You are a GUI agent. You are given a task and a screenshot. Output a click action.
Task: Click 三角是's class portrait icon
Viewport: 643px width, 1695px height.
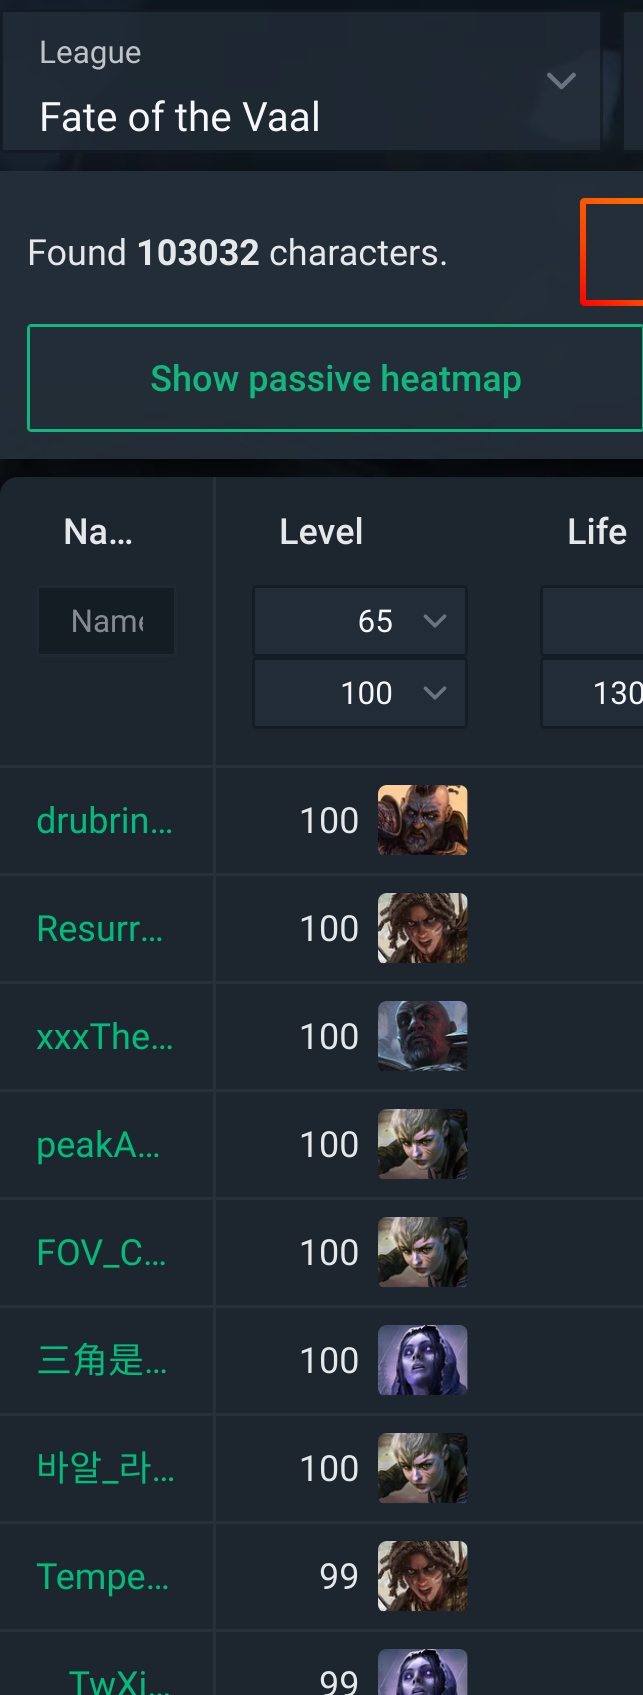[422, 1360]
